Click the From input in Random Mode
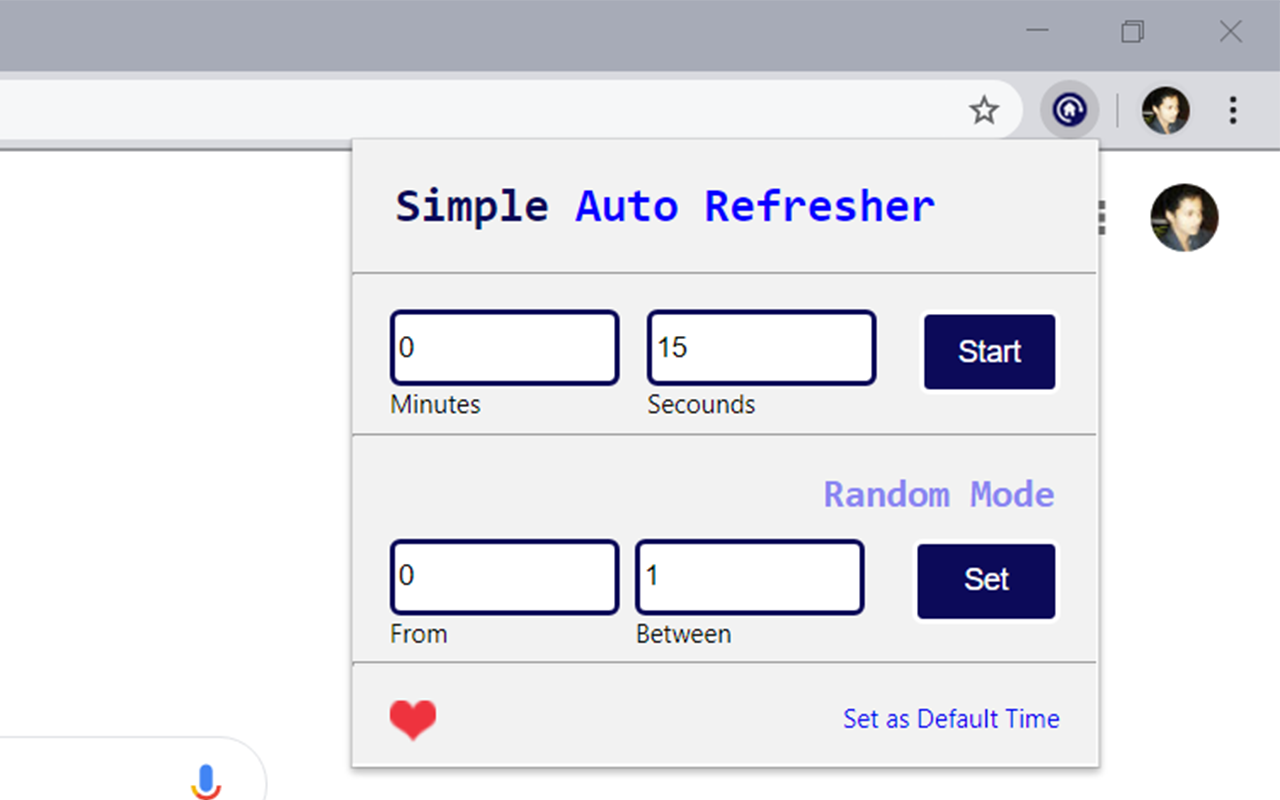Screen dimensions: 1280x800 (504, 576)
